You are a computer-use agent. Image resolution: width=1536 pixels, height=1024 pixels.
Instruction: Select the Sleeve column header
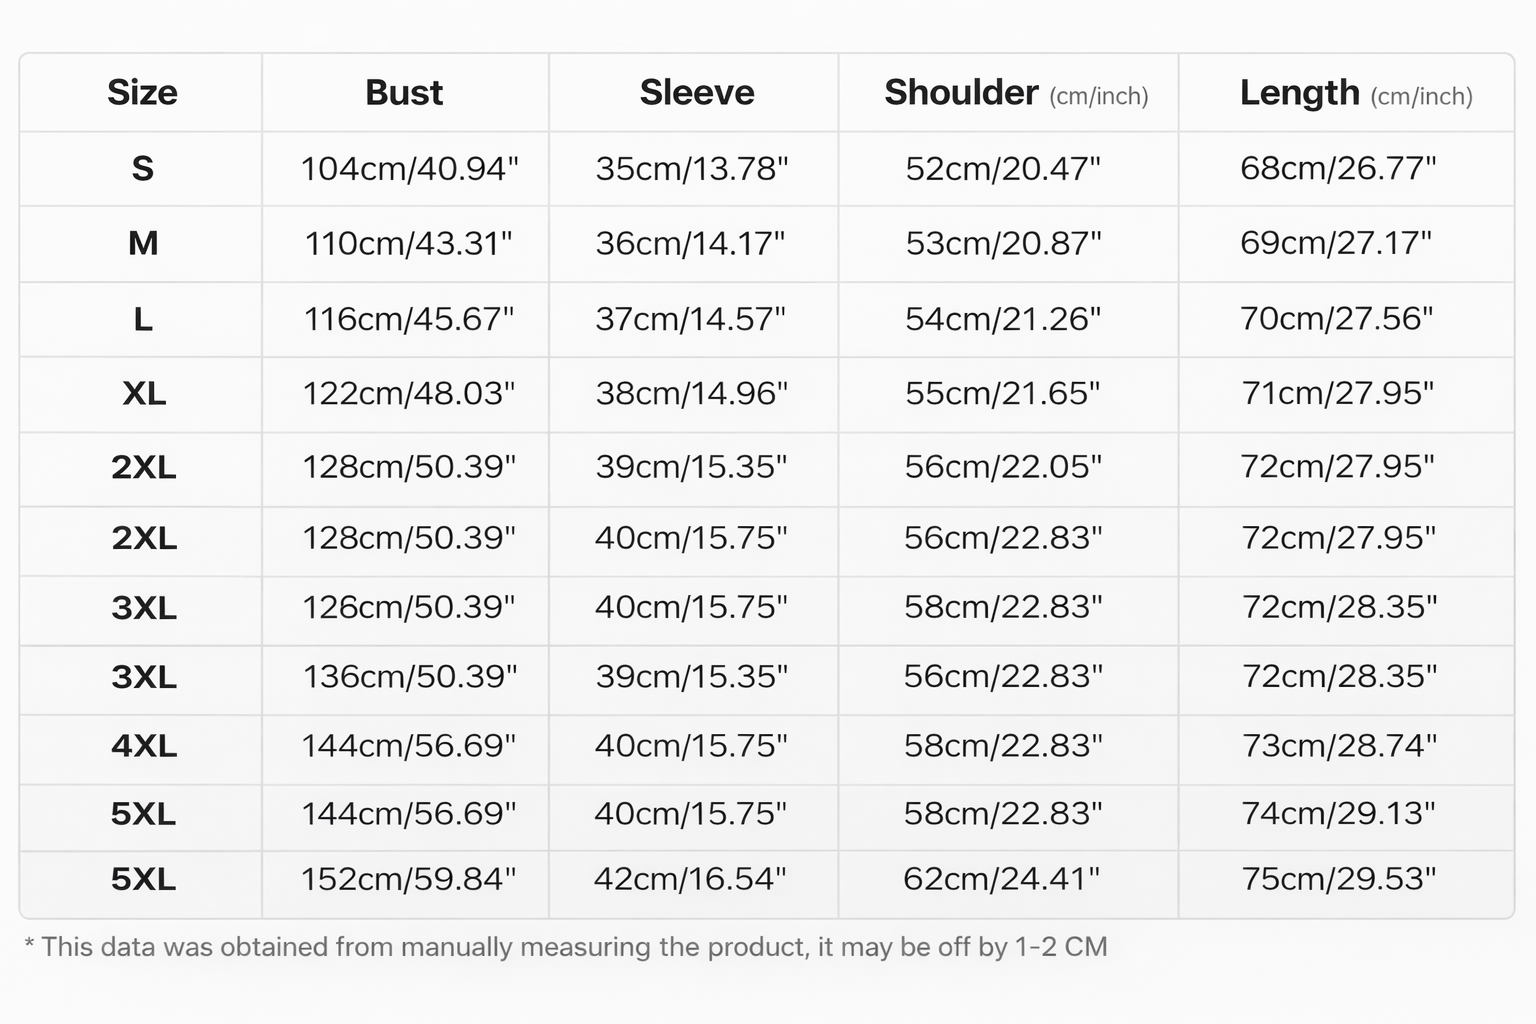tap(696, 93)
